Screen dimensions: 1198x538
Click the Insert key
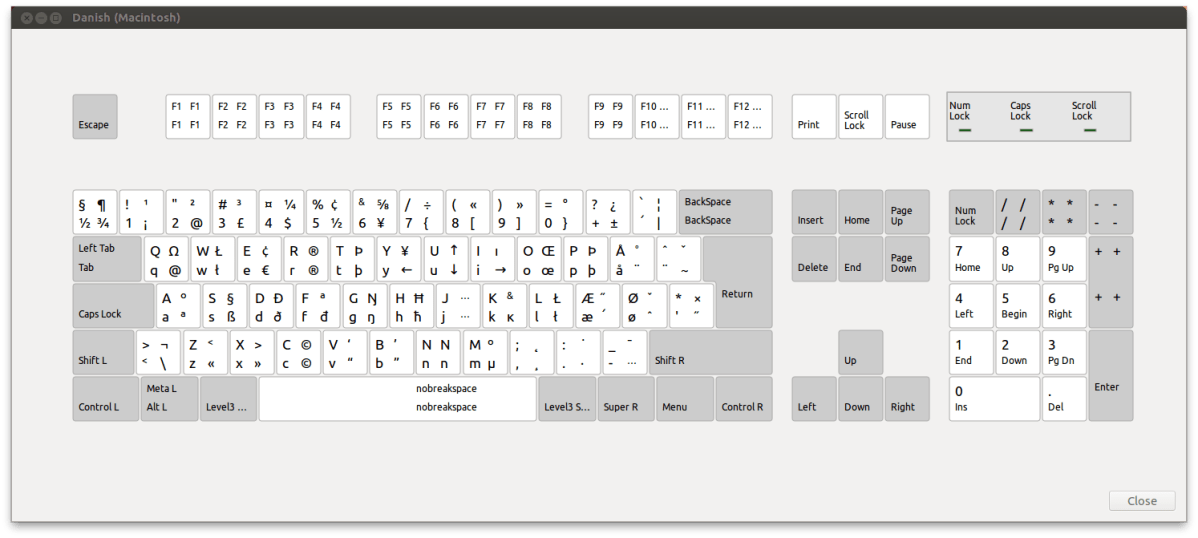[x=814, y=212]
